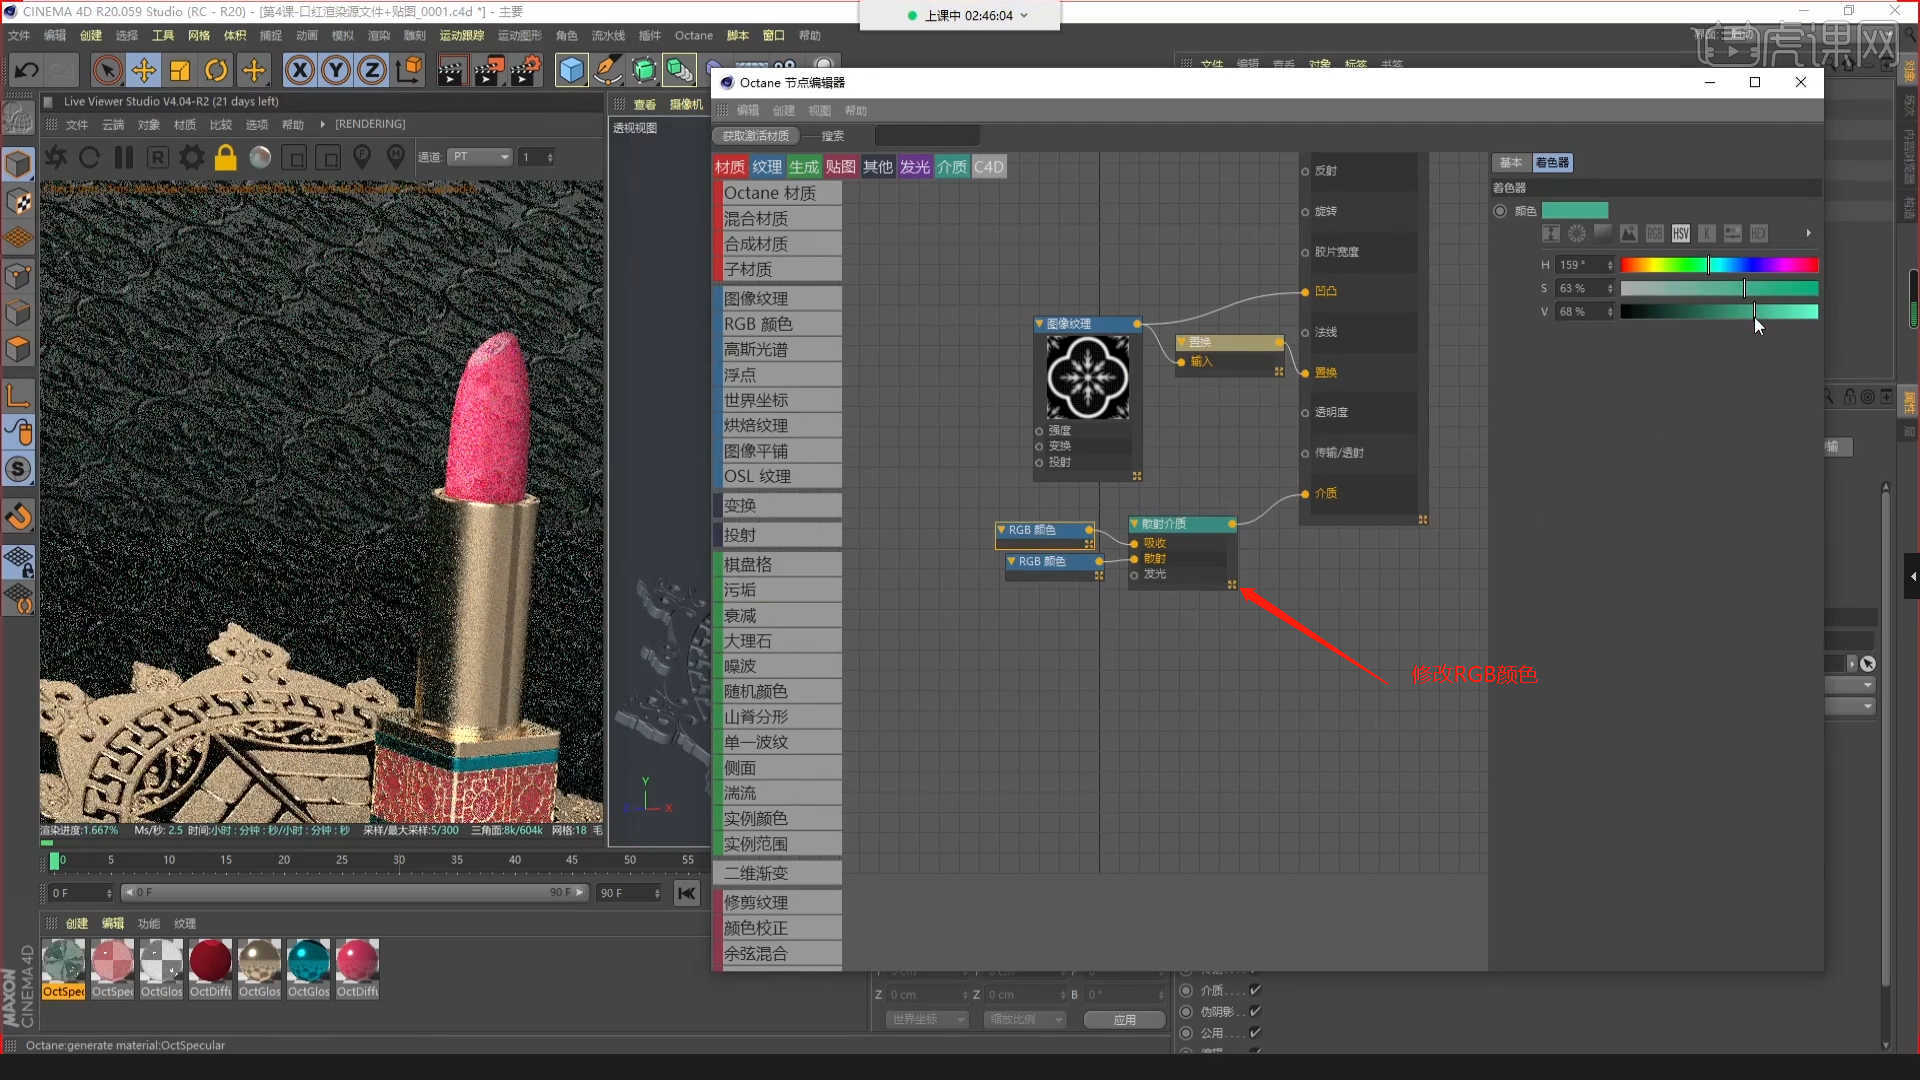Click the Live Viewer focus picker pin
This screenshot has width=1920, height=1080.
tap(362, 157)
